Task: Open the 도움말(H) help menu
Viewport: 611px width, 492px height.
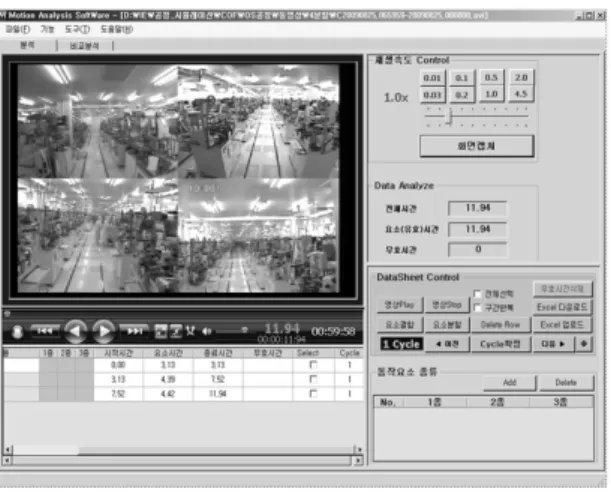Action: coord(117,29)
